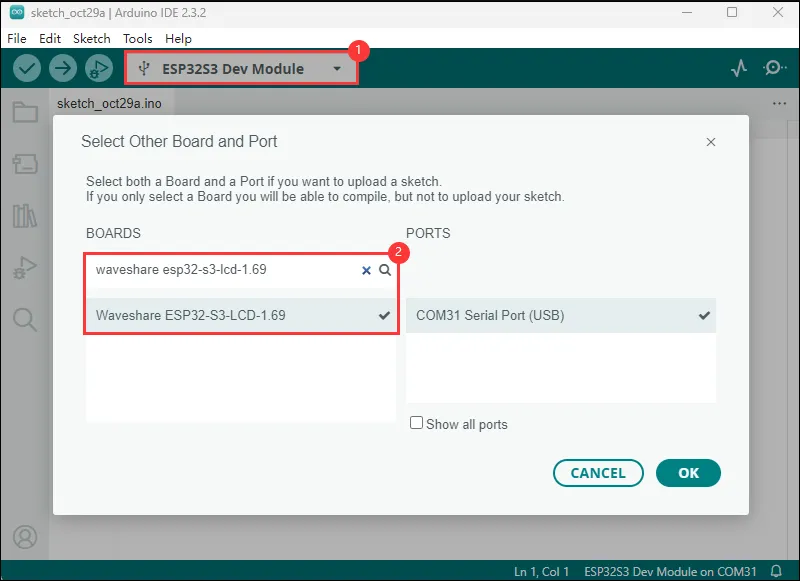Open the sketch tab overflow three-dots menu
This screenshot has height=581, width=800.
tap(780, 103)
